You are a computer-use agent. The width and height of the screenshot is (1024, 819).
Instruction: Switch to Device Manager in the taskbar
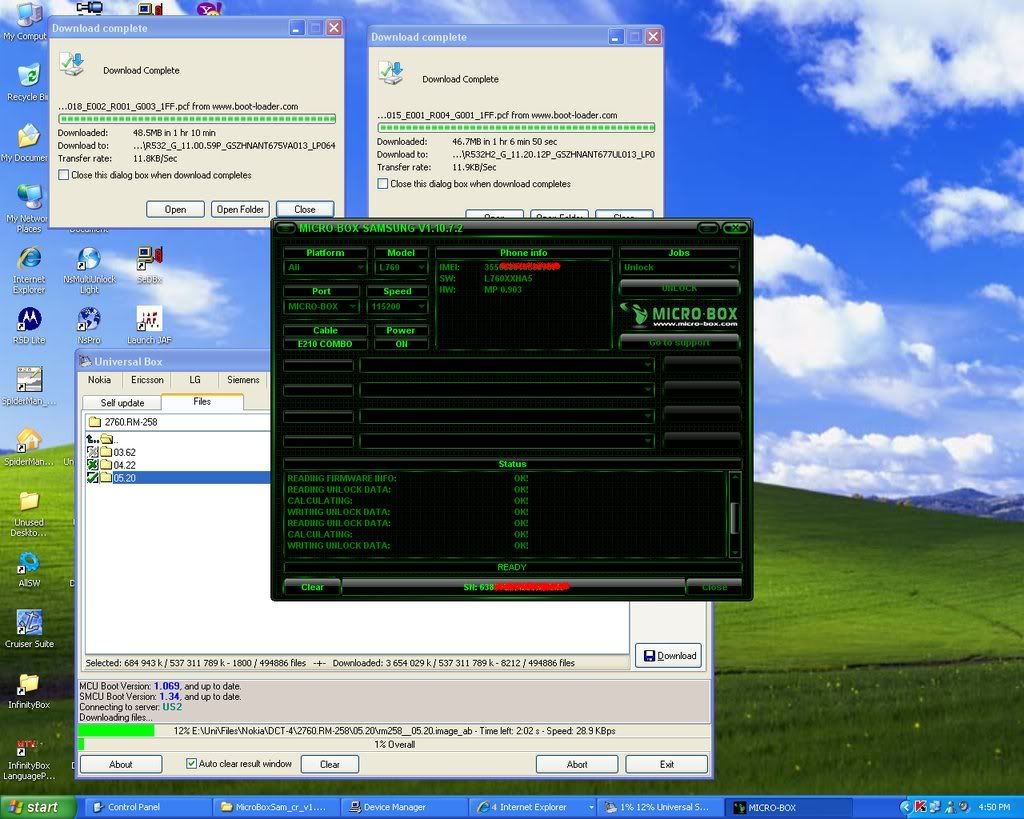coord(405,807)
